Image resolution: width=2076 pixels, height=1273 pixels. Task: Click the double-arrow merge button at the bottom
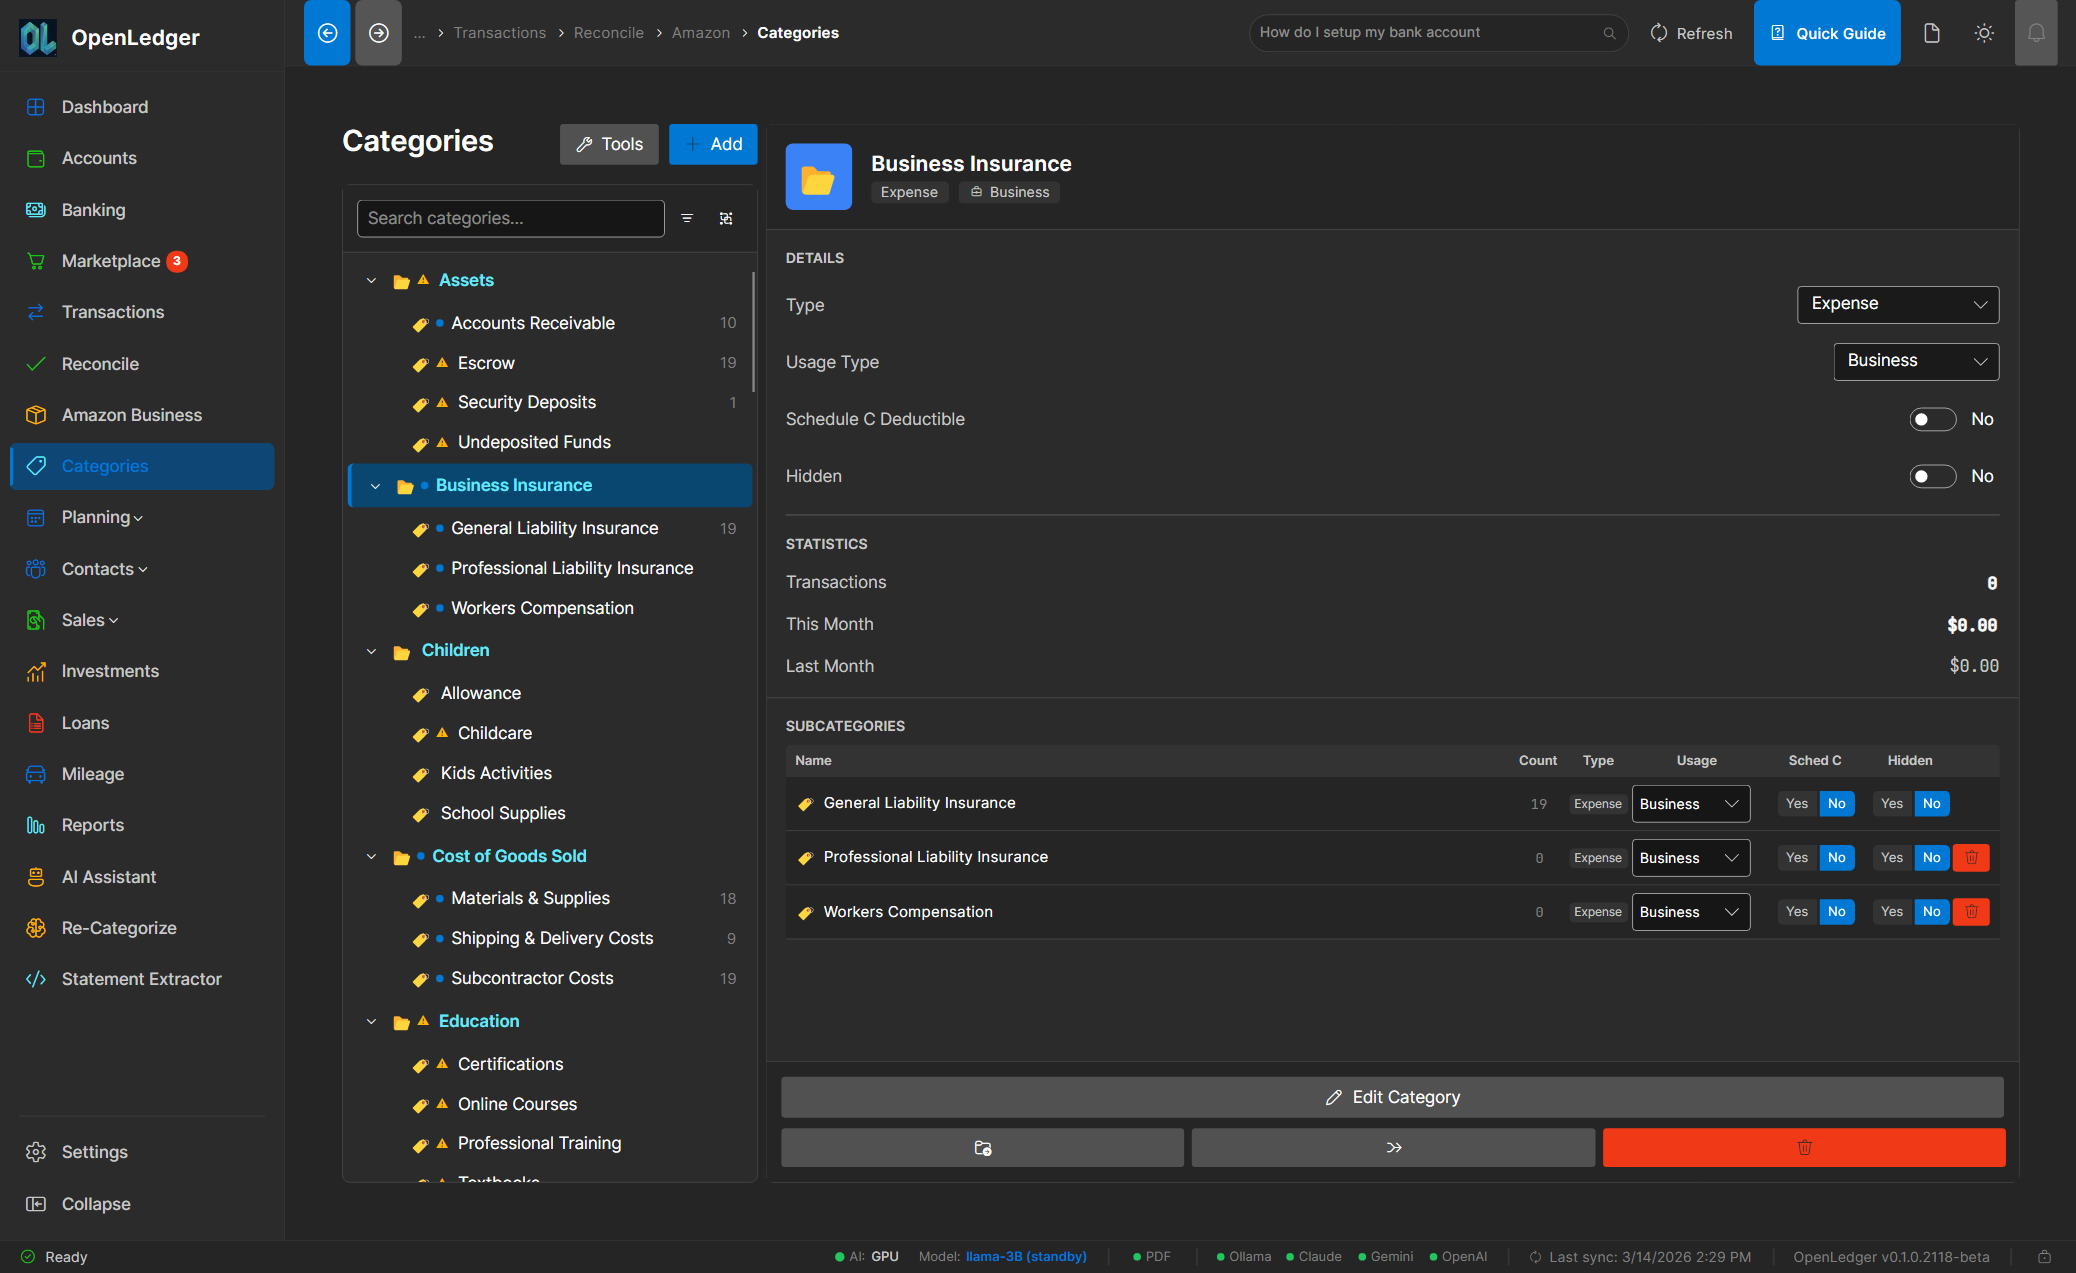click(1393, 1147)
